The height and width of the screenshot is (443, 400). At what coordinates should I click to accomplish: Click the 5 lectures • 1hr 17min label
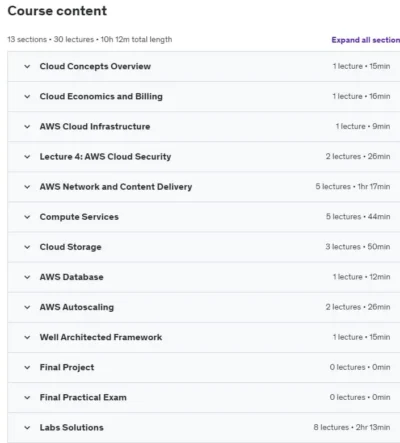353,187
